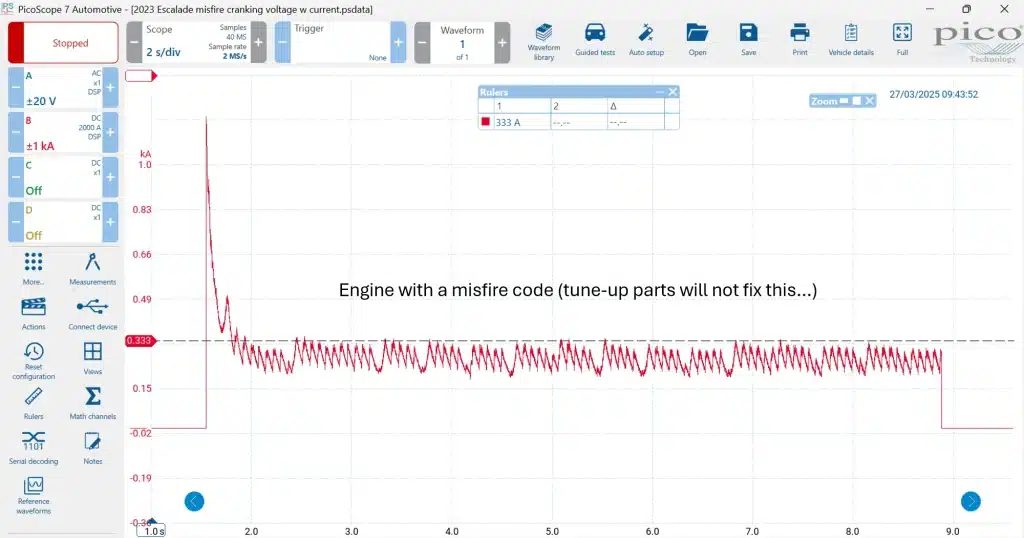
Task: Go to previous waveform buffer
Action: click(422, 42)
